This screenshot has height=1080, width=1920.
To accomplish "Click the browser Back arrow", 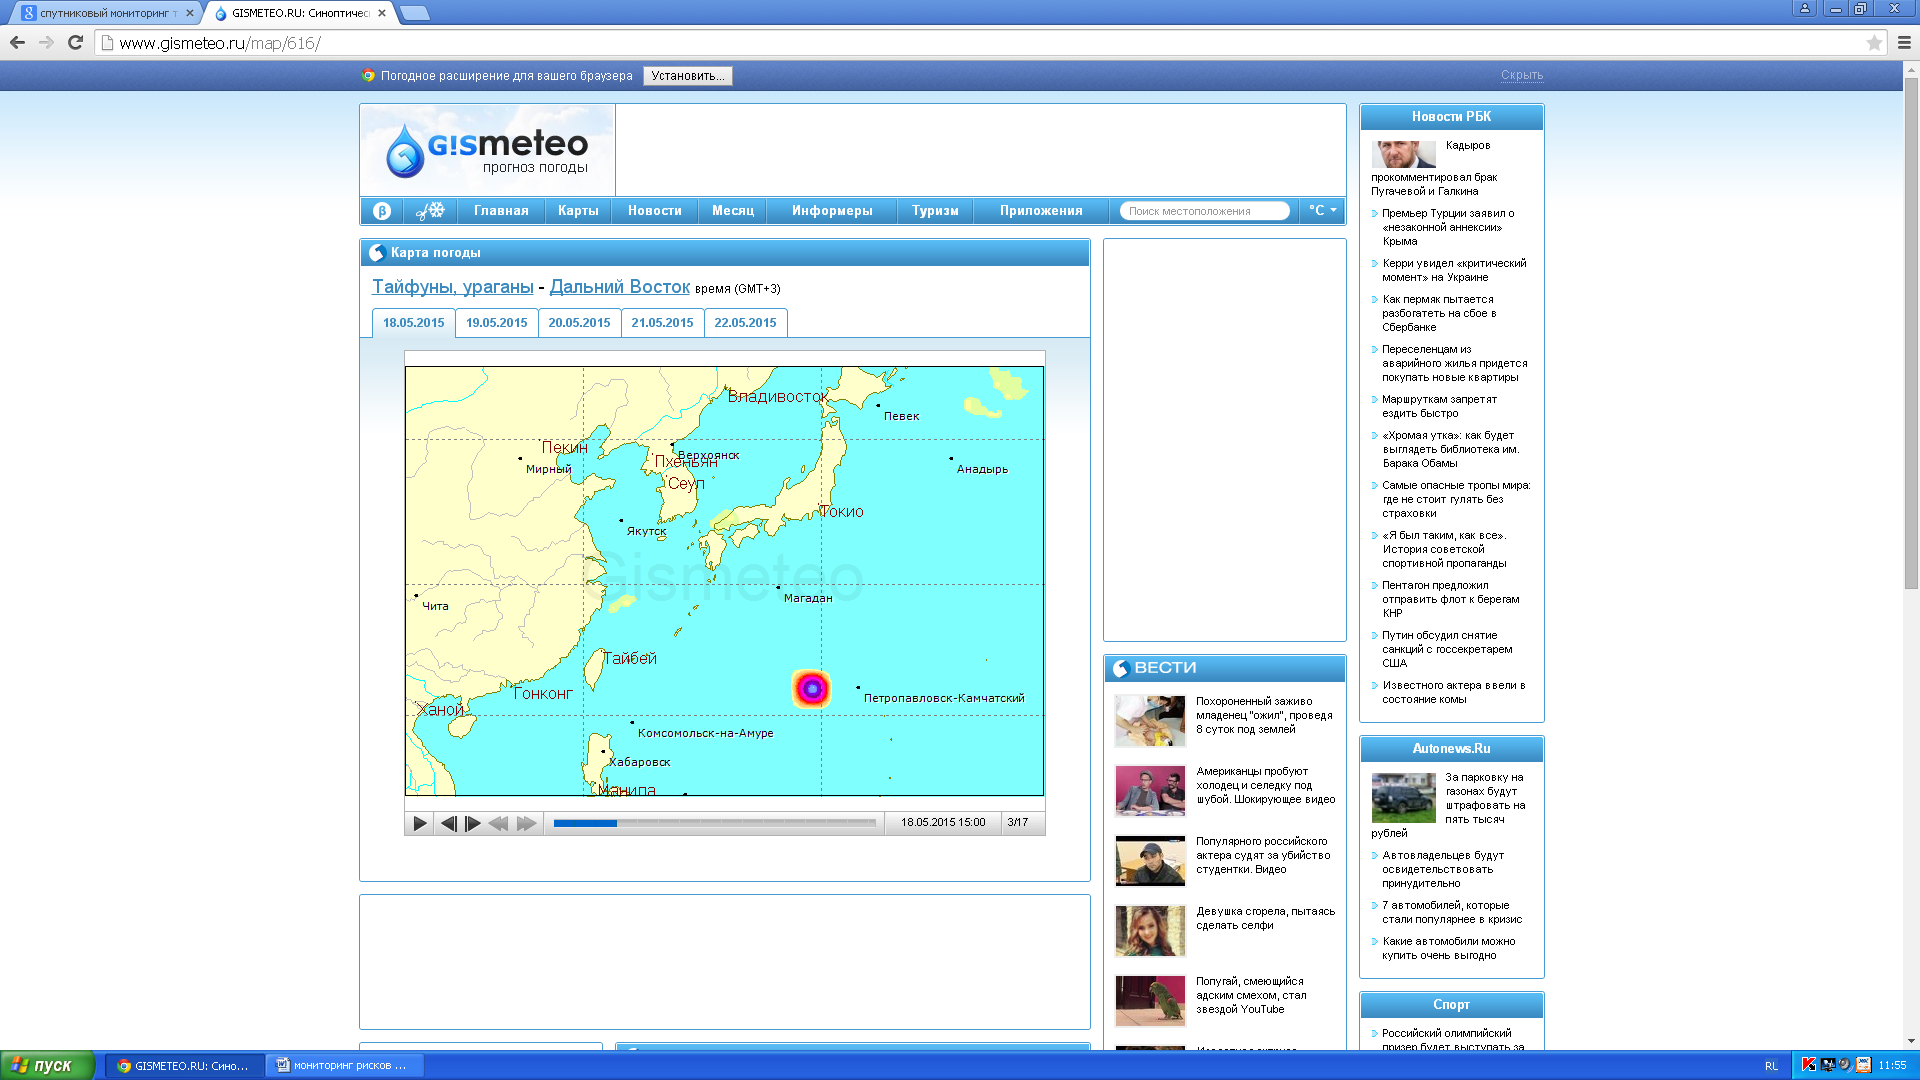I will click(17, 42).
